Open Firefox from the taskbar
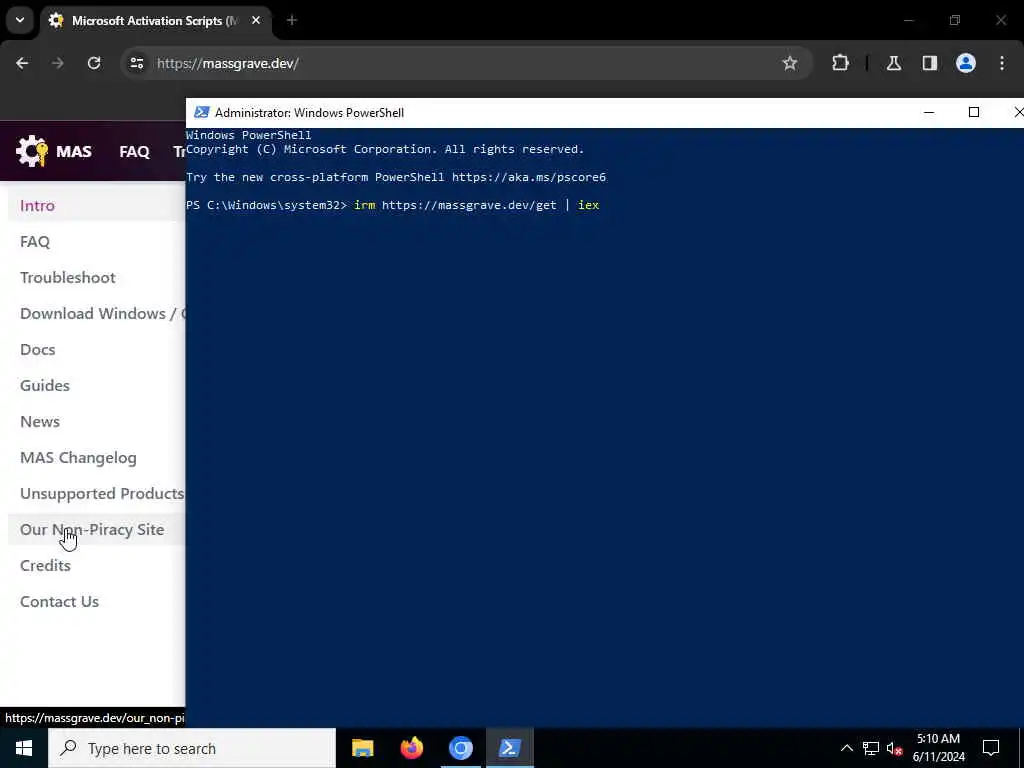Viewport: 1024px width, 768px height. (x=411, y=748)
